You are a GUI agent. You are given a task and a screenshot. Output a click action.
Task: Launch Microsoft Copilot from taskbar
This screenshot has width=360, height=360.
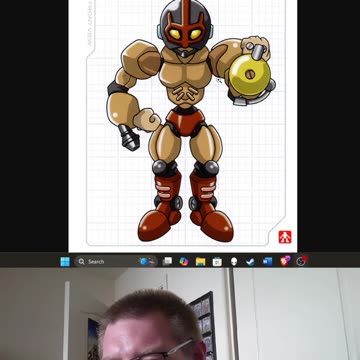tap(184, 262)
